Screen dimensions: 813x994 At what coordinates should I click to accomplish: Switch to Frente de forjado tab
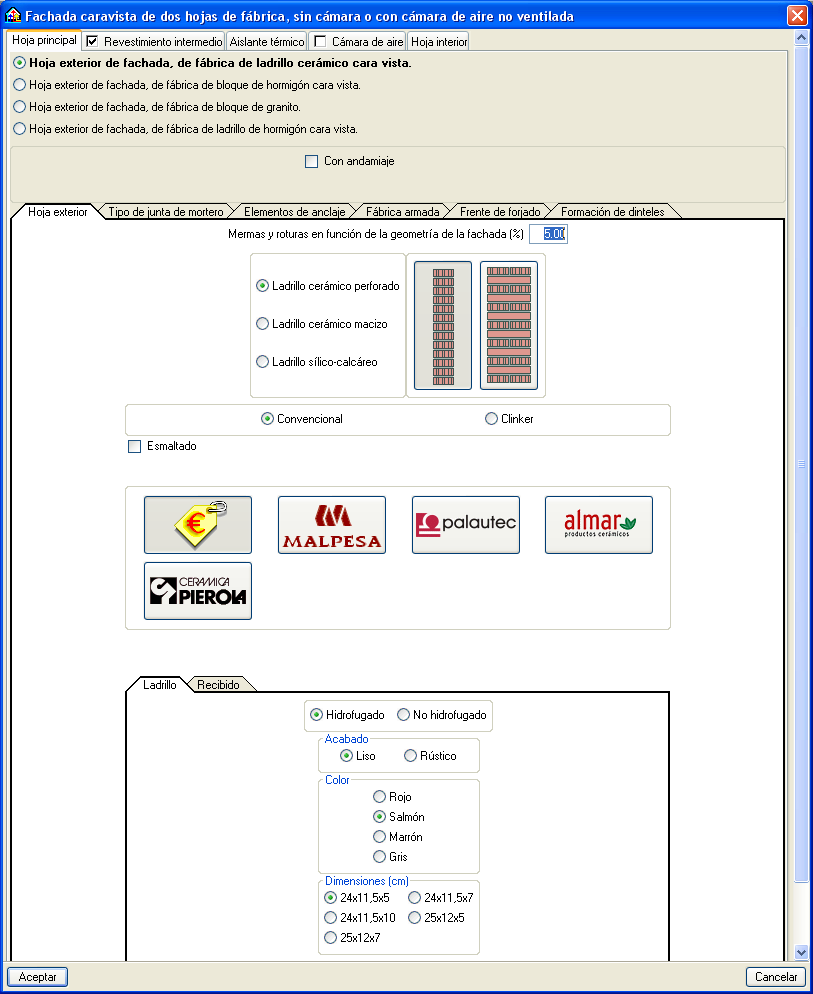click(500, 212)
